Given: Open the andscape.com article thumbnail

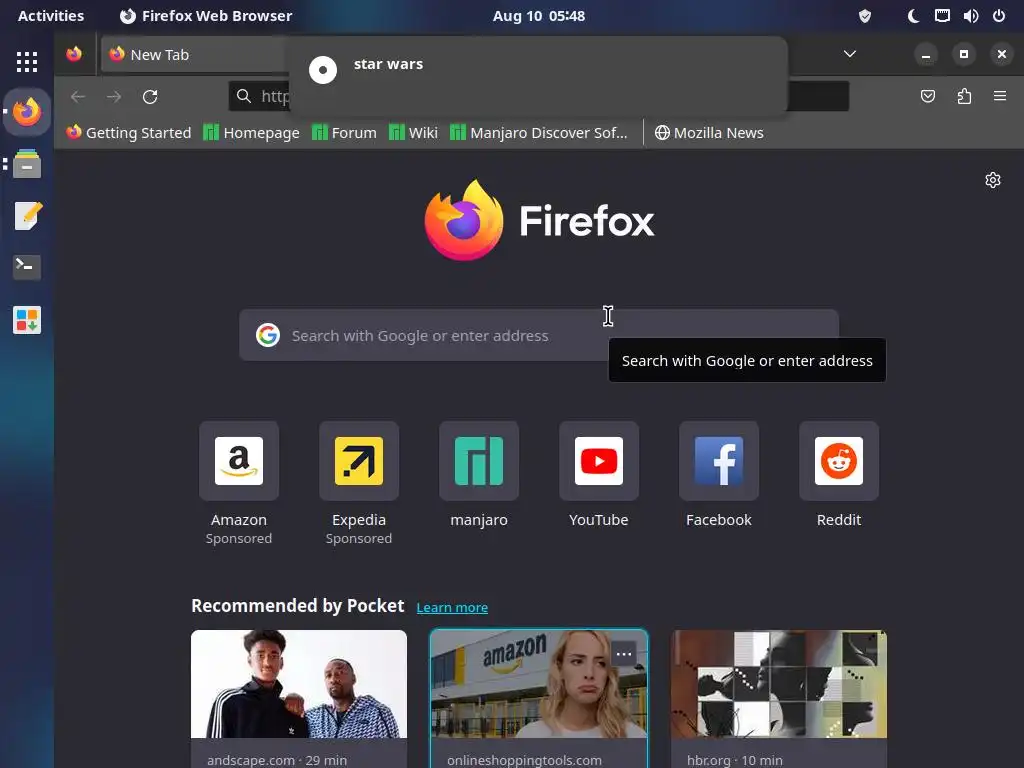Looking at the screenshot, I should coord(299,684).
